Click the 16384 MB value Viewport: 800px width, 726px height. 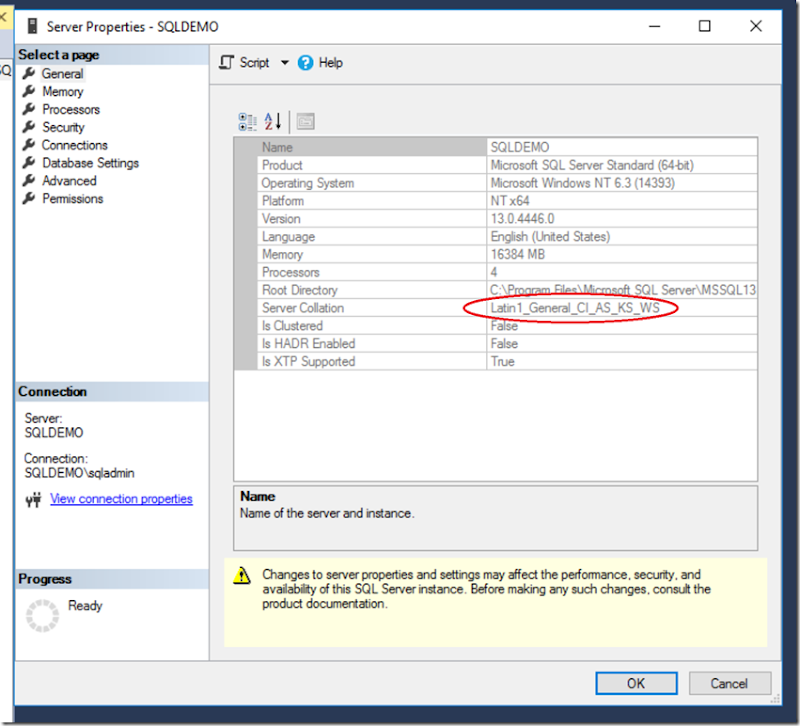518,255
